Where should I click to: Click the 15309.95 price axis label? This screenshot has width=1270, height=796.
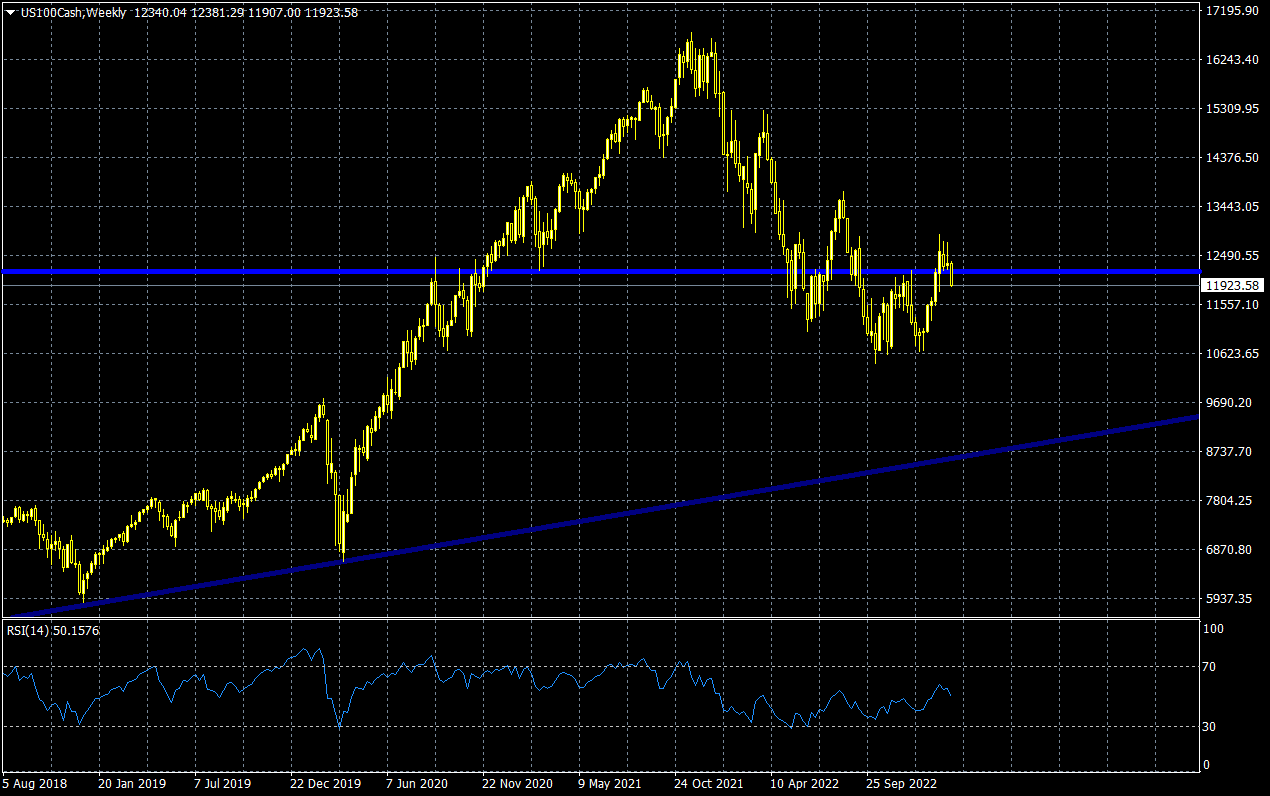(1231, 109)
